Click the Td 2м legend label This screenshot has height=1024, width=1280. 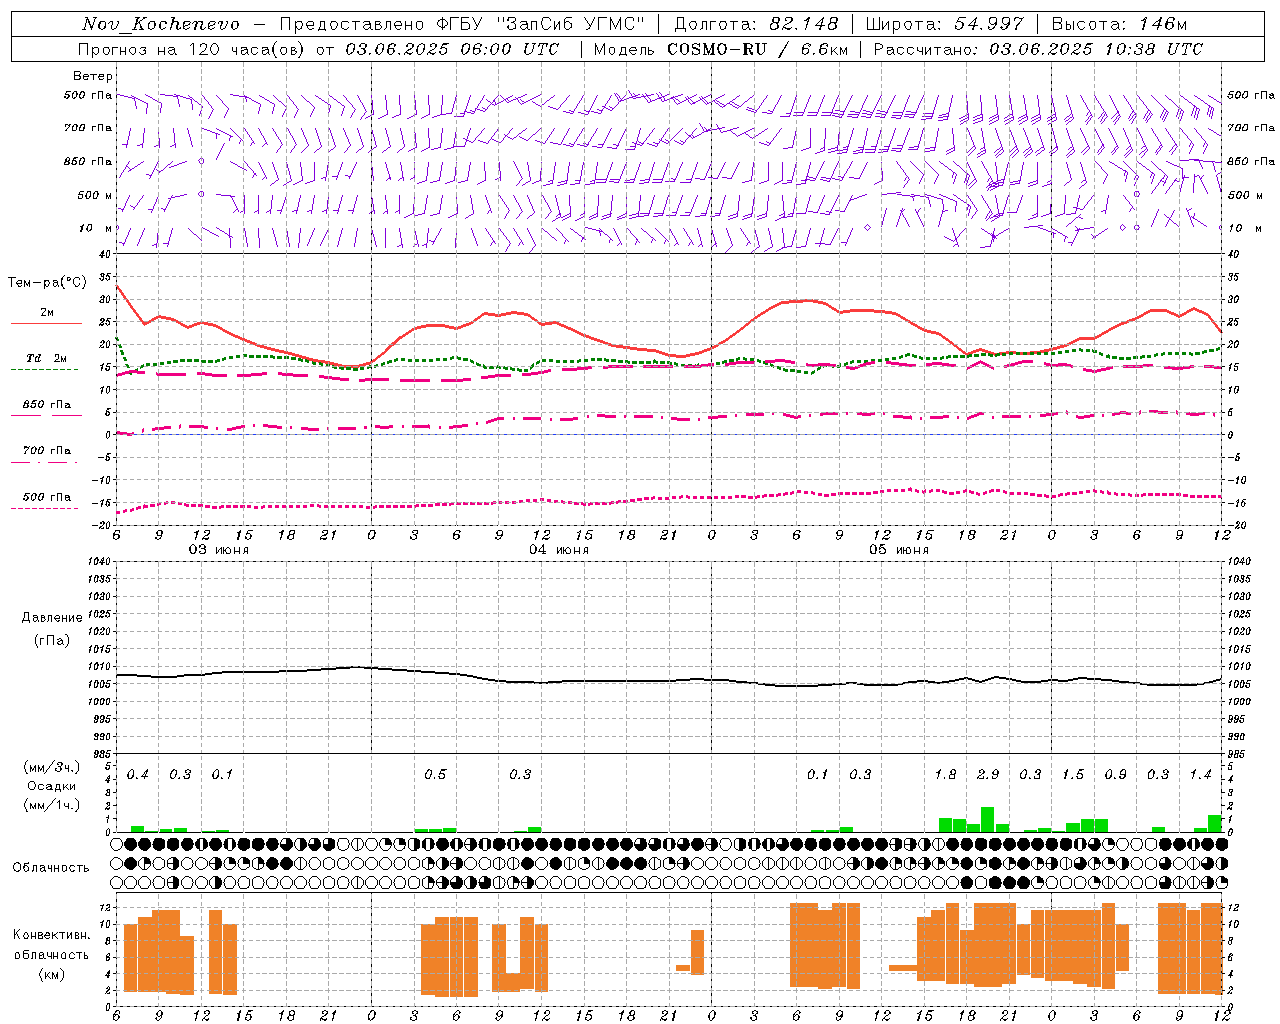coord(47,358)
